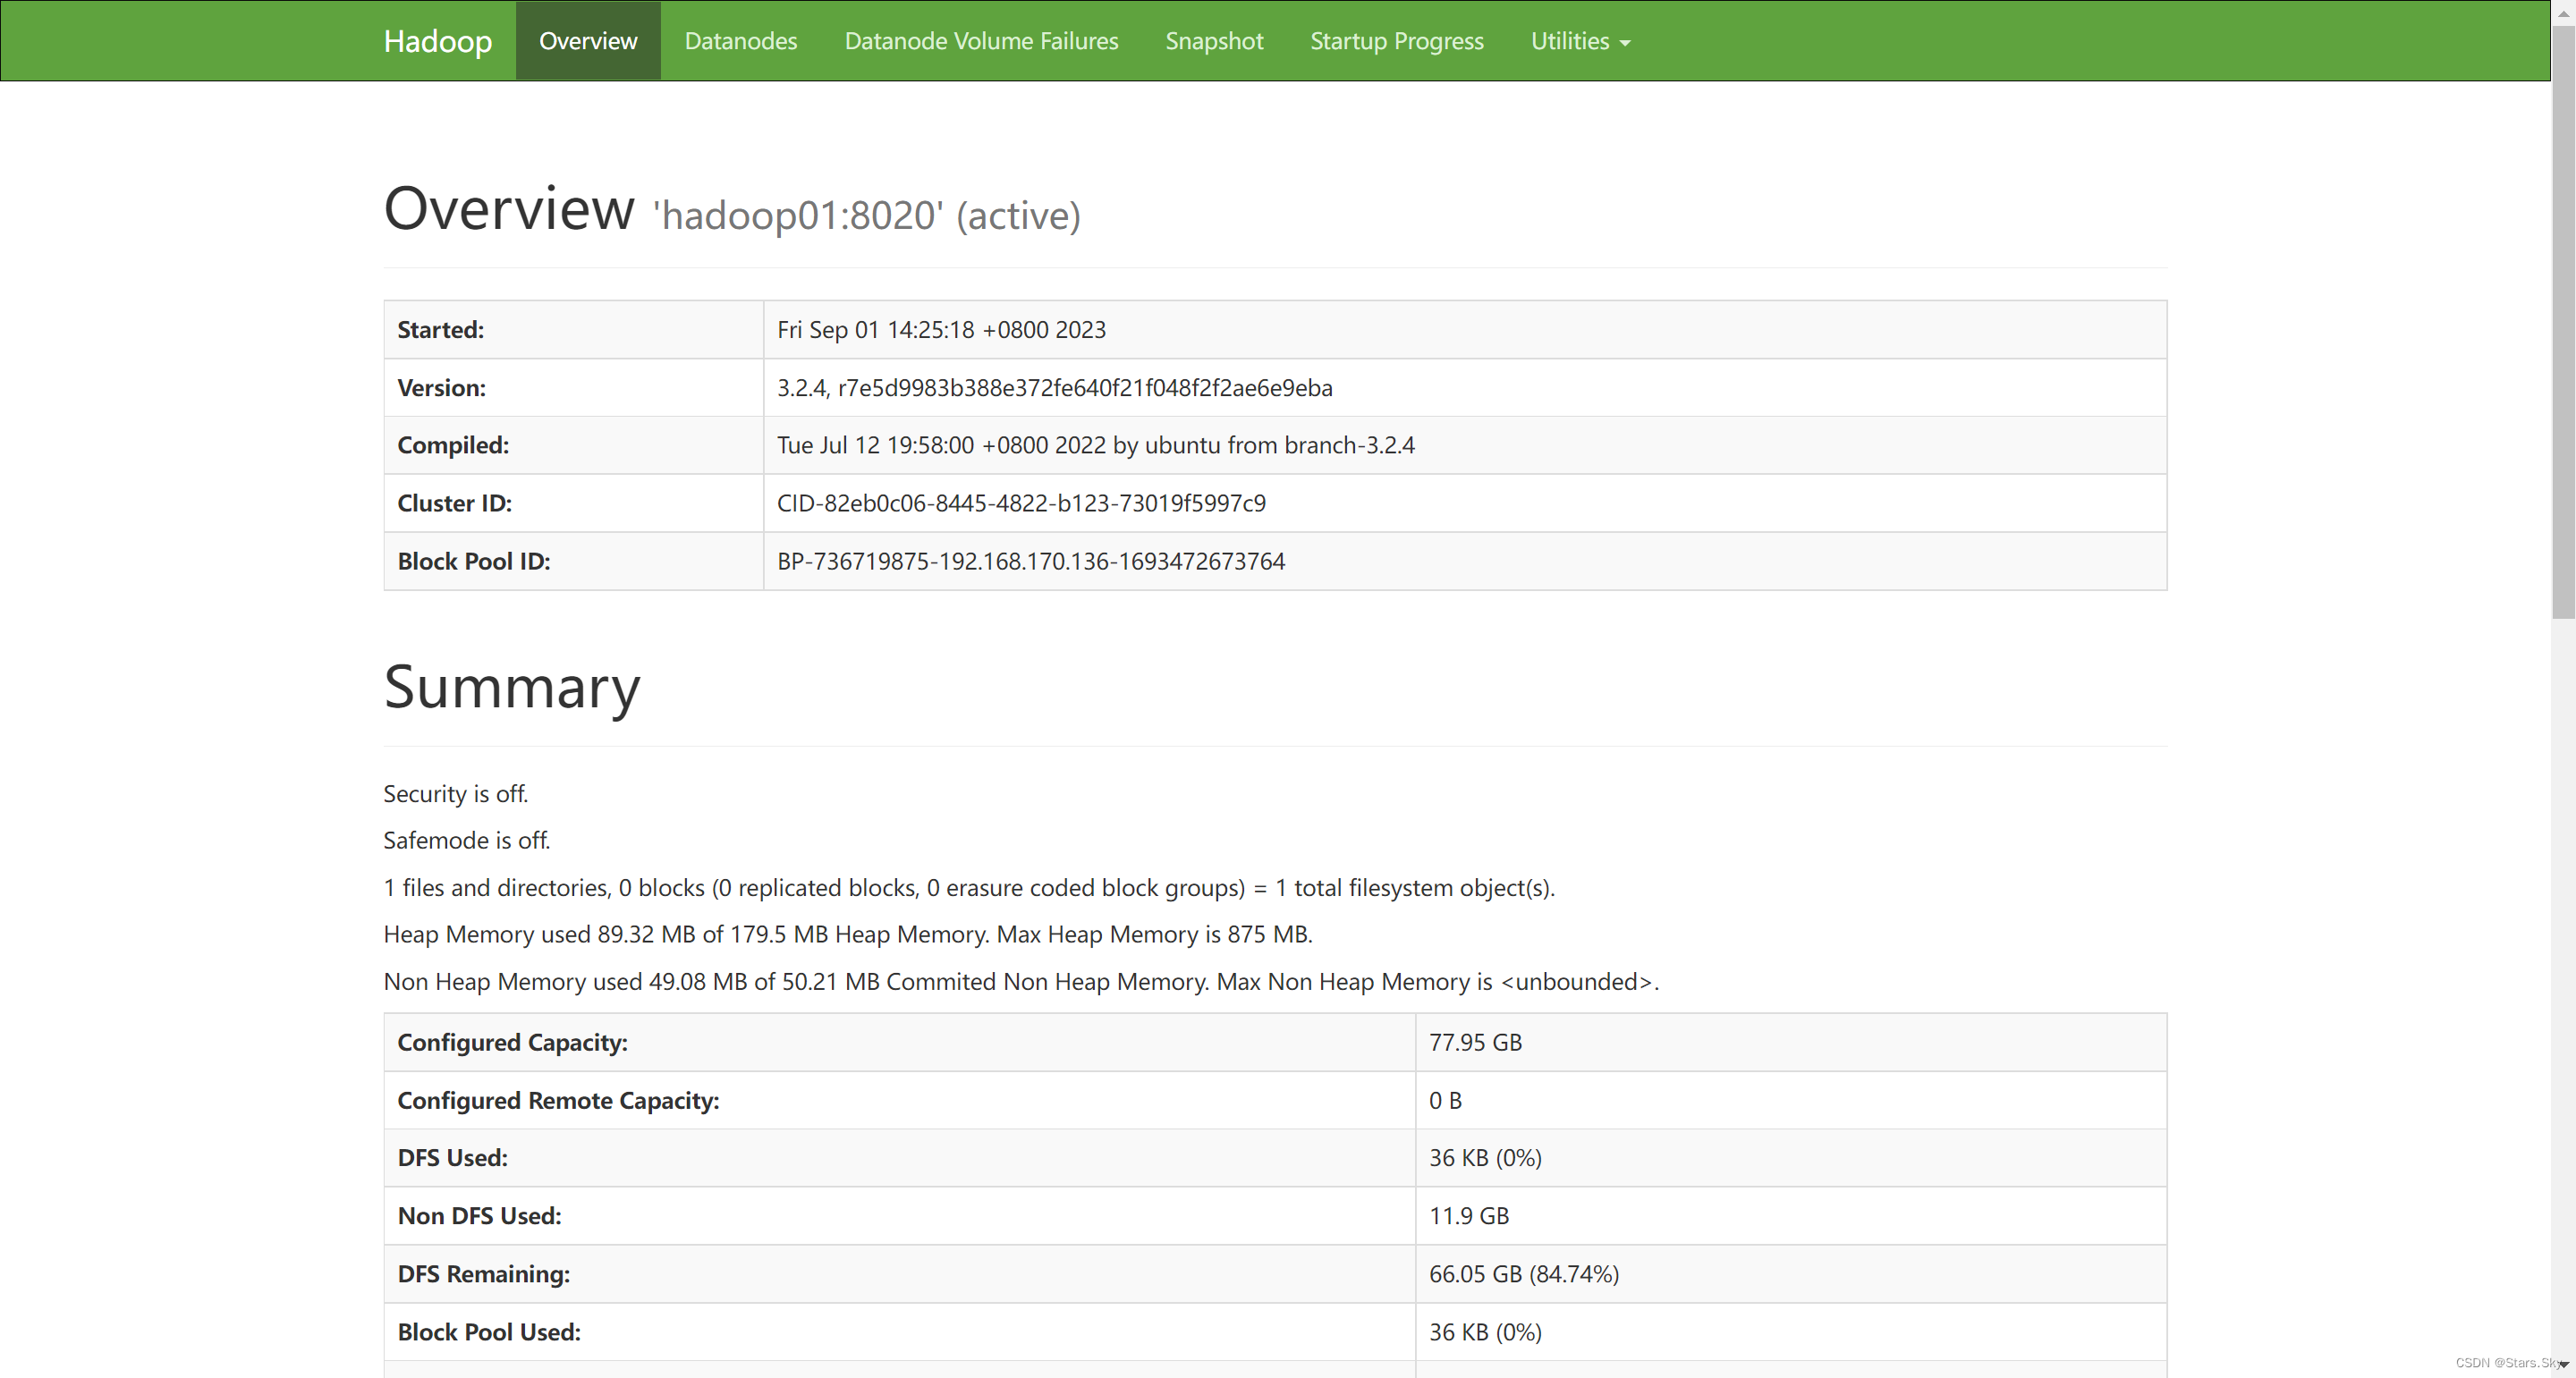Screen dimensions: 2576x1378
Task: Expand the Utilities dropdown menu
Action: tap(1569, 41)
